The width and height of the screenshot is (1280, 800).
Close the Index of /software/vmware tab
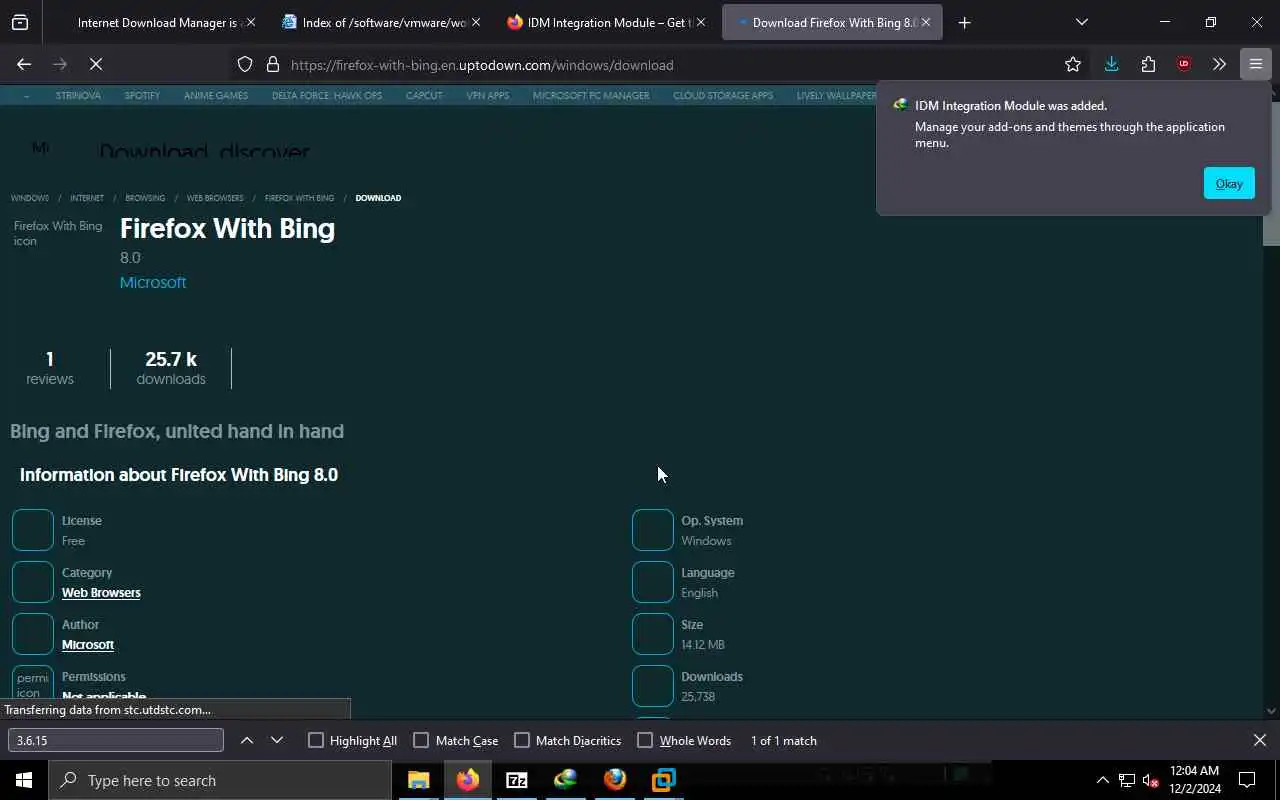475,22
